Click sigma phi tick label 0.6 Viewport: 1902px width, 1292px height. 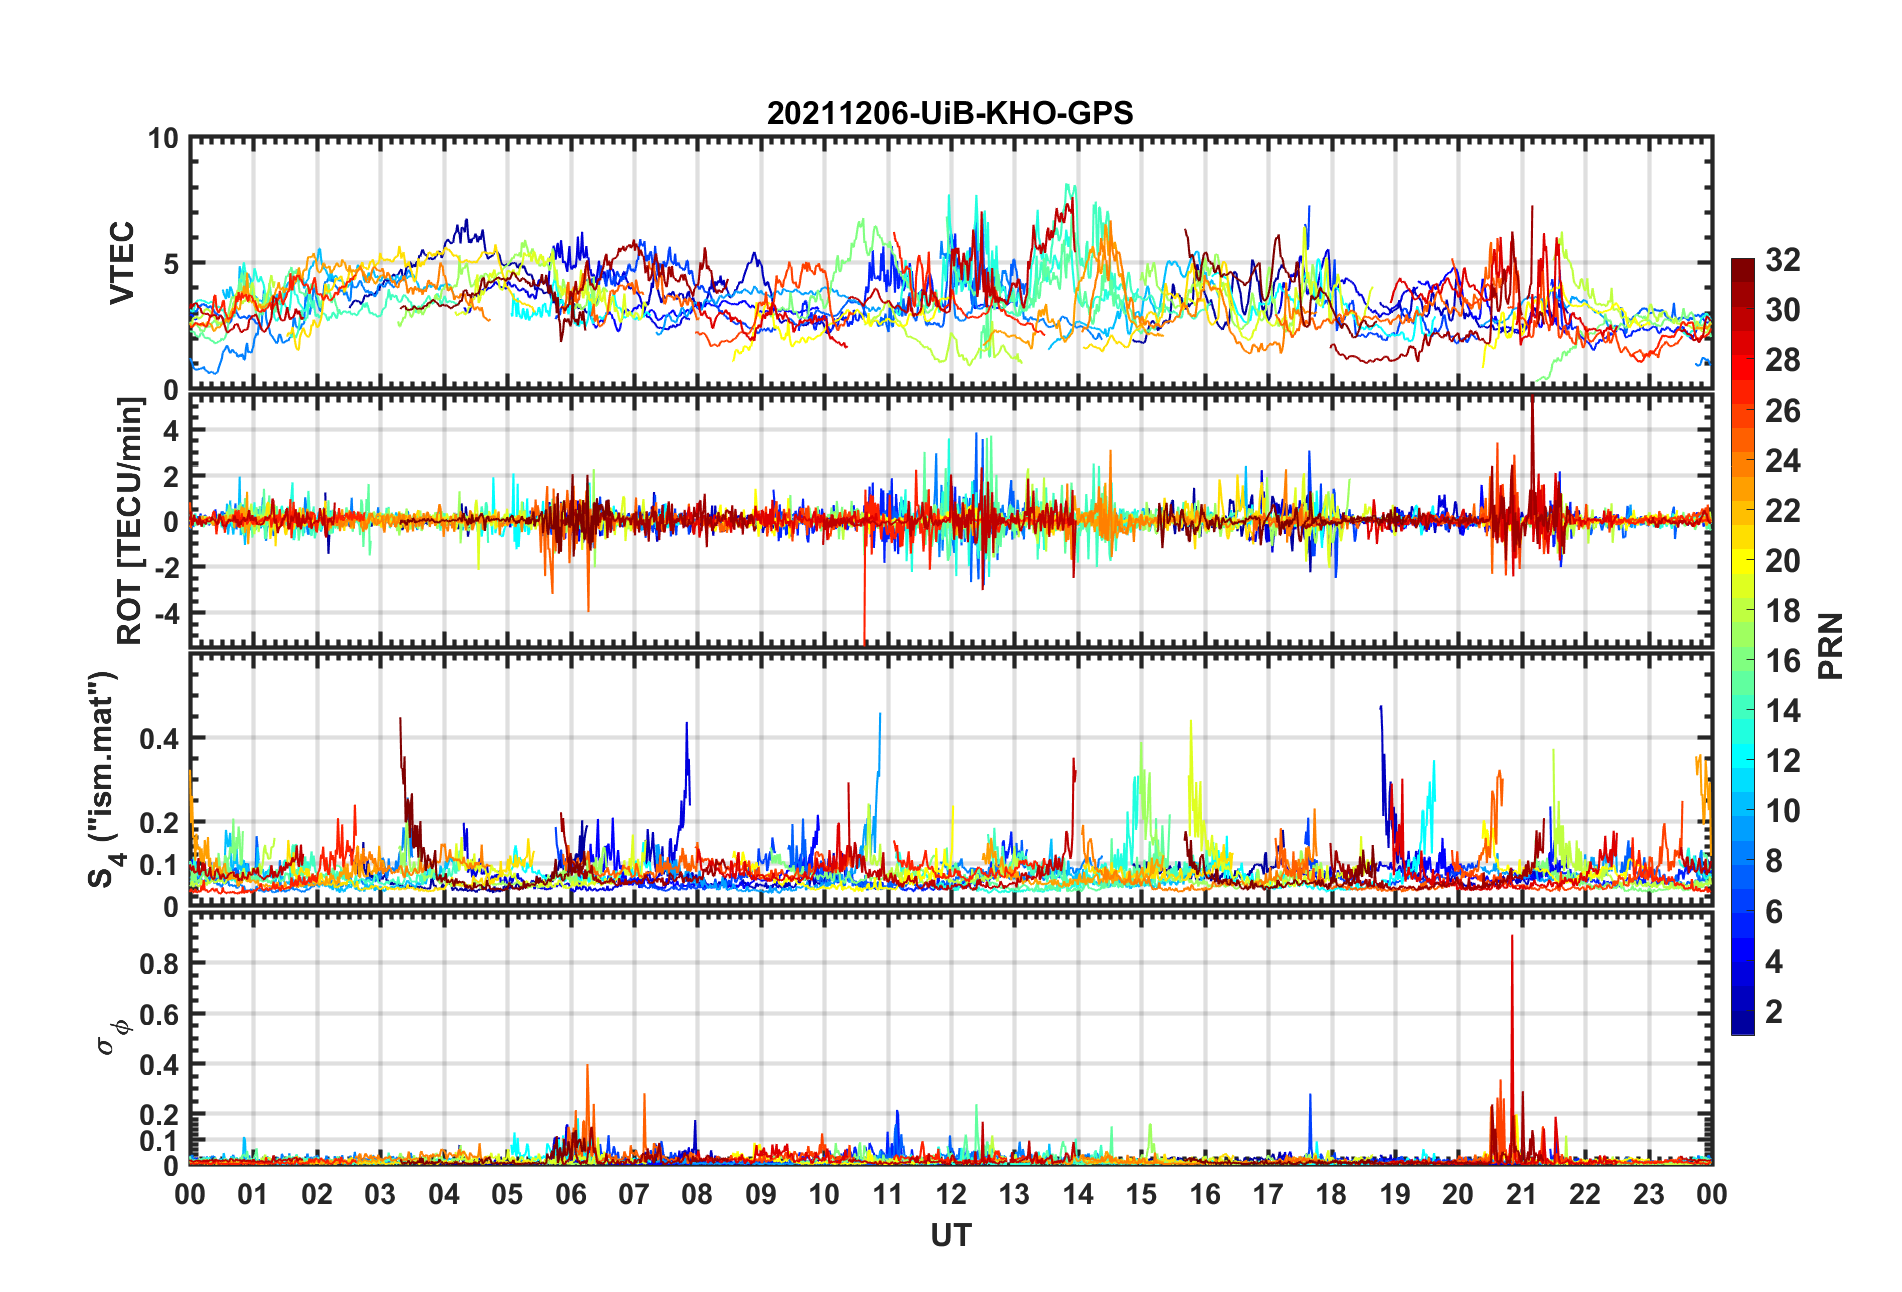click(160, 1014)
